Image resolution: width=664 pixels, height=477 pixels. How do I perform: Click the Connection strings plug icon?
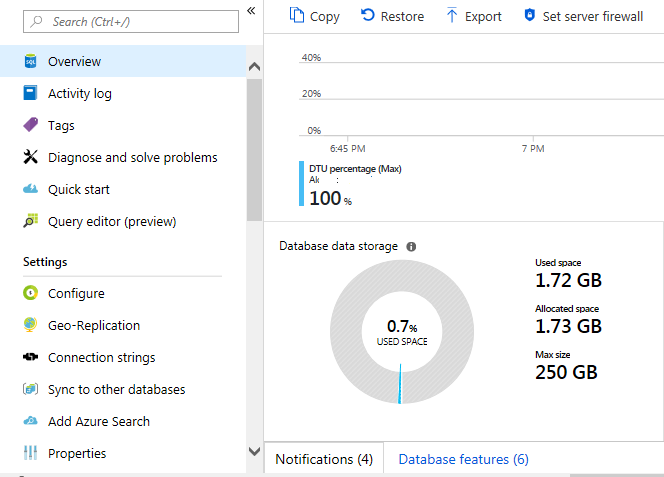(x=30, y=357)
